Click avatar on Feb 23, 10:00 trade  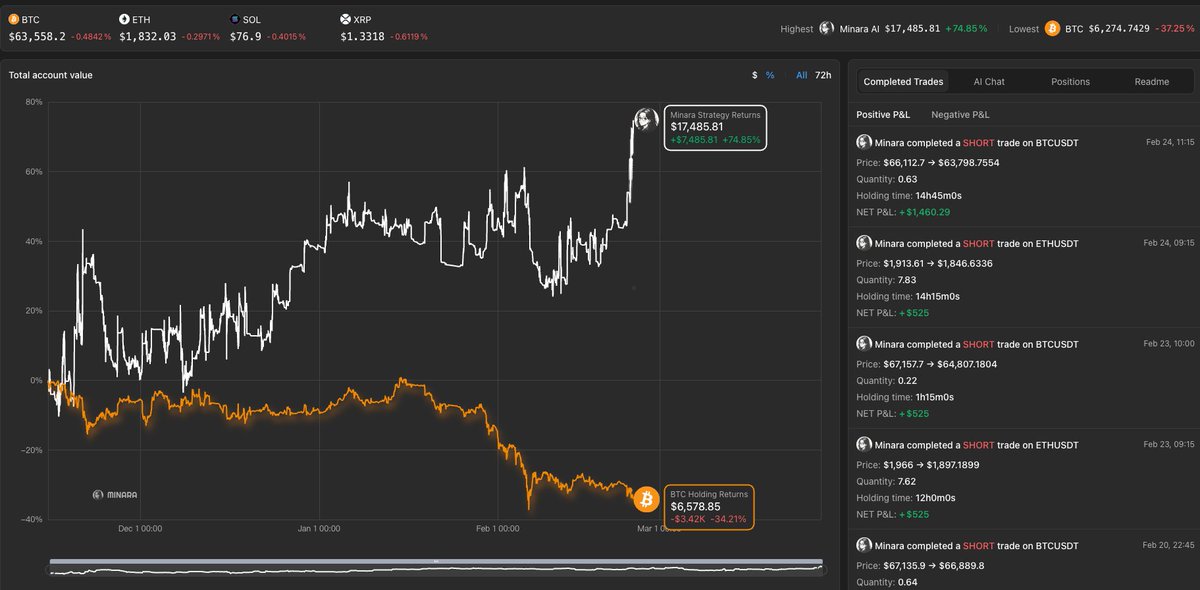tap(864, 344)
